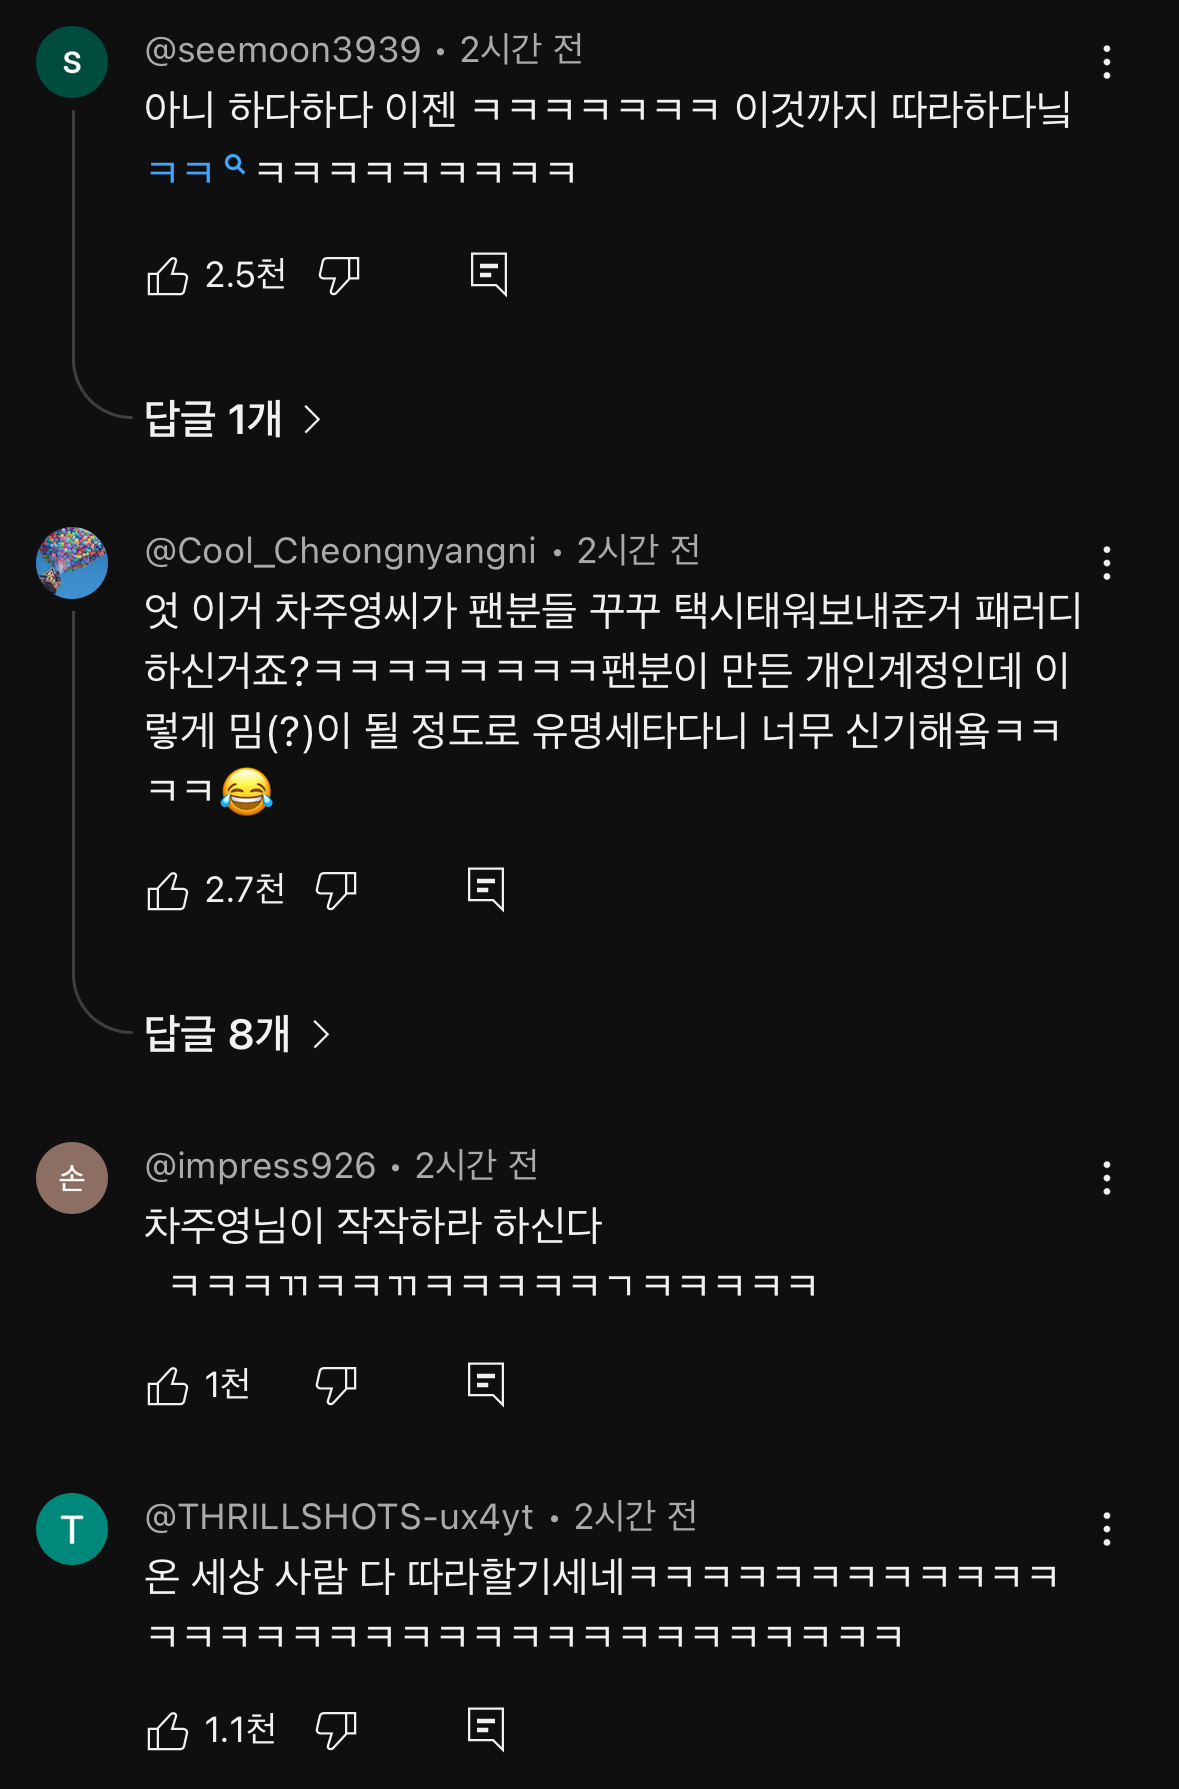Screen dimensions: 1179x1789
Task: Expand 답글 1개 replies
Action: [x=232, y=419]
